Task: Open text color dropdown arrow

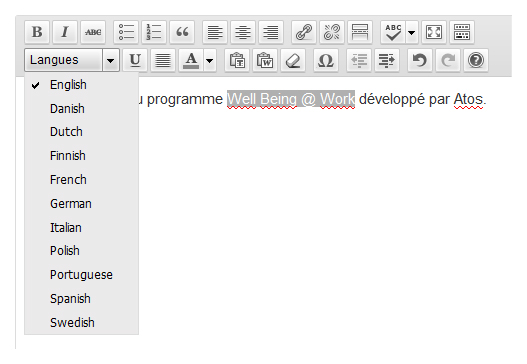Action: (210, 60)
